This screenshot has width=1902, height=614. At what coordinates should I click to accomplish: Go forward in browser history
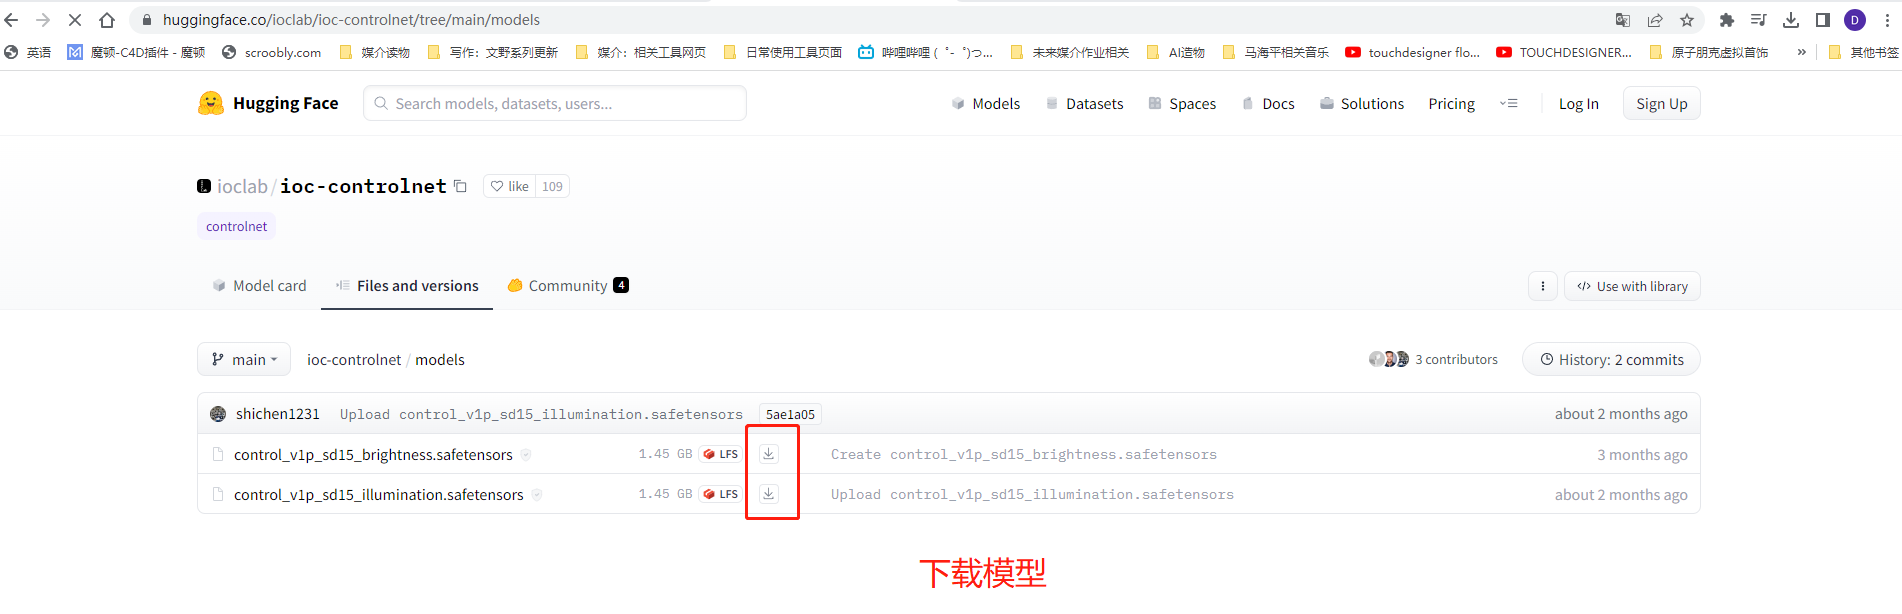coord(43,20)
